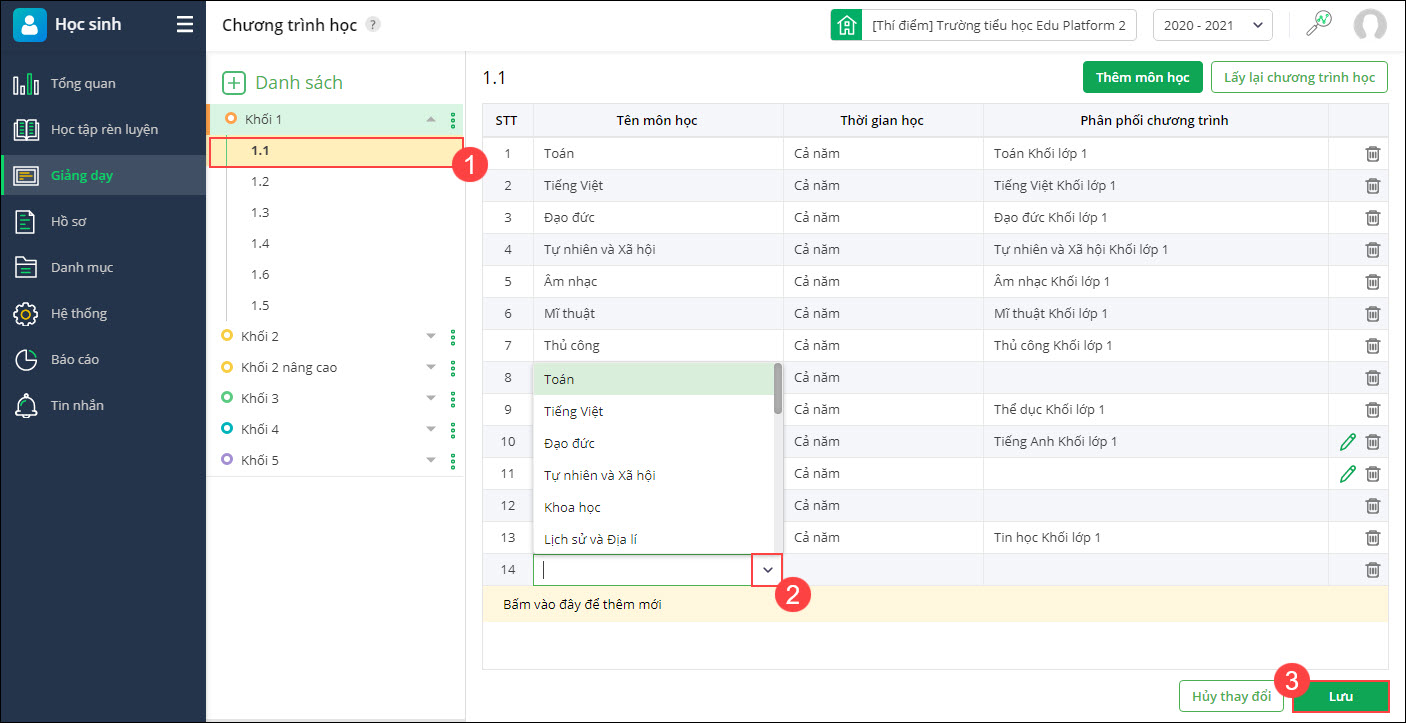This screenshot has width=1406, height=723.
Task: Delete the Toán subject row
Action: (1372, 154)
